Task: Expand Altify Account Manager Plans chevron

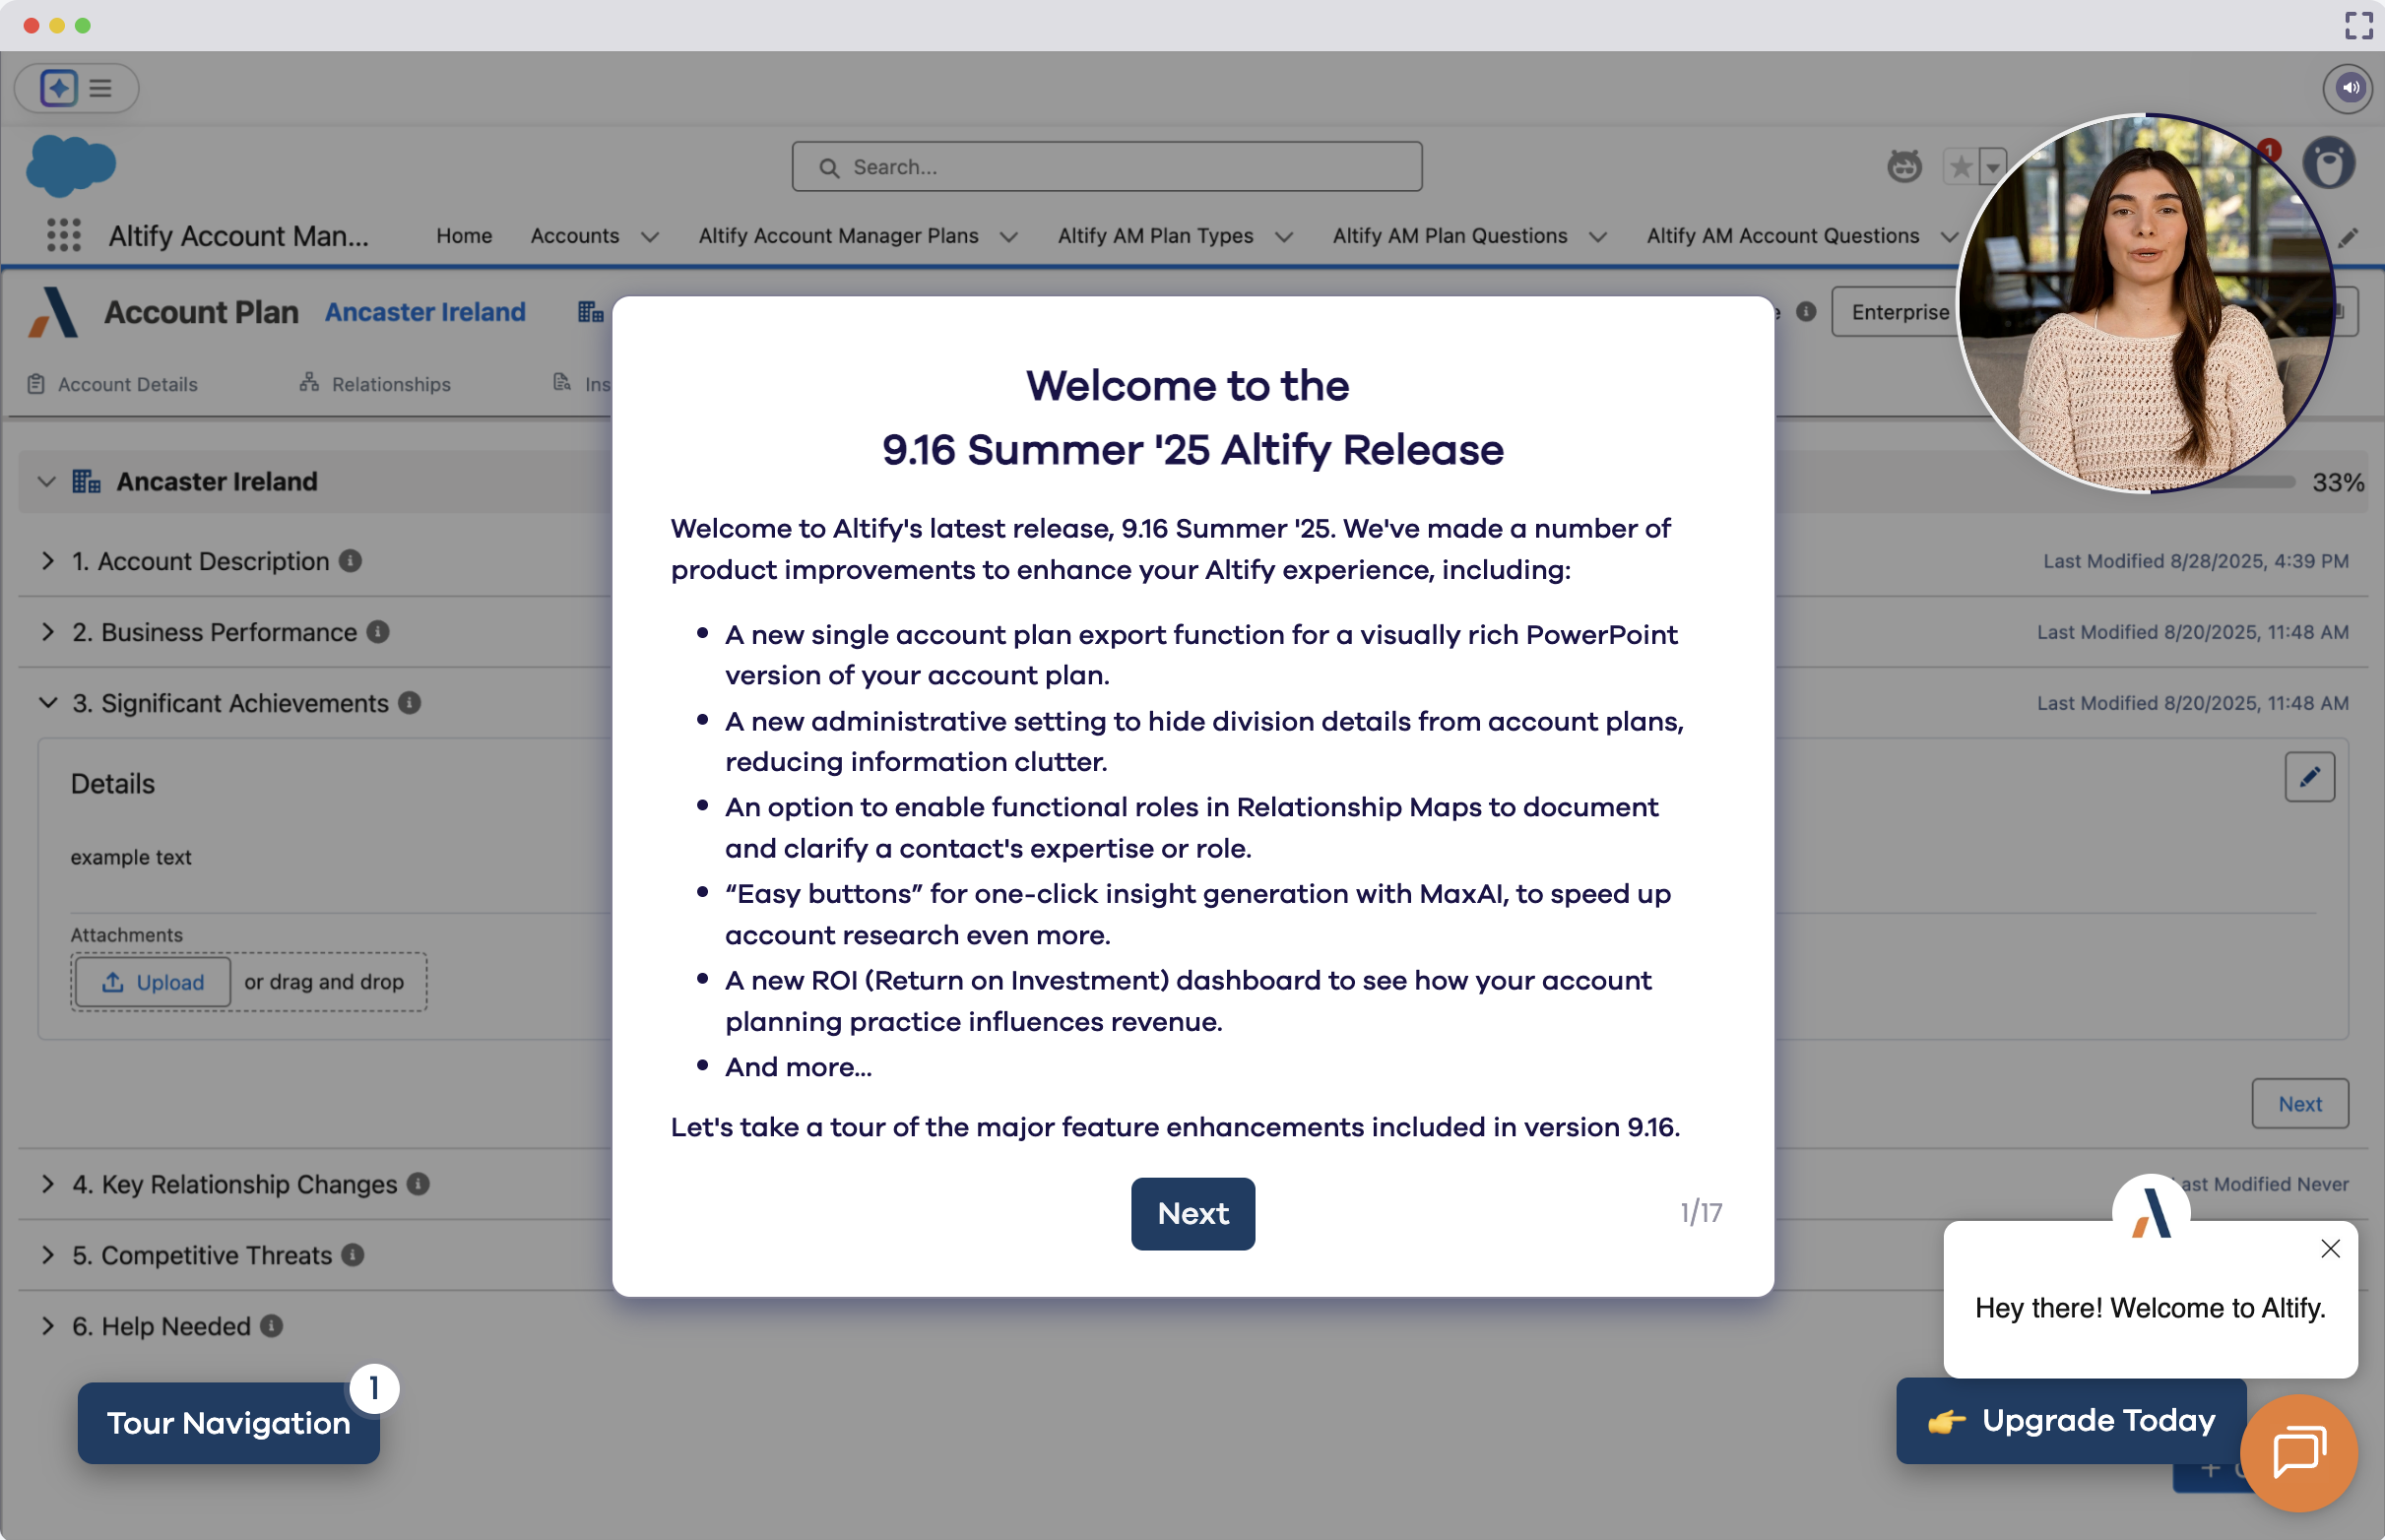Action: point(1008,237)
